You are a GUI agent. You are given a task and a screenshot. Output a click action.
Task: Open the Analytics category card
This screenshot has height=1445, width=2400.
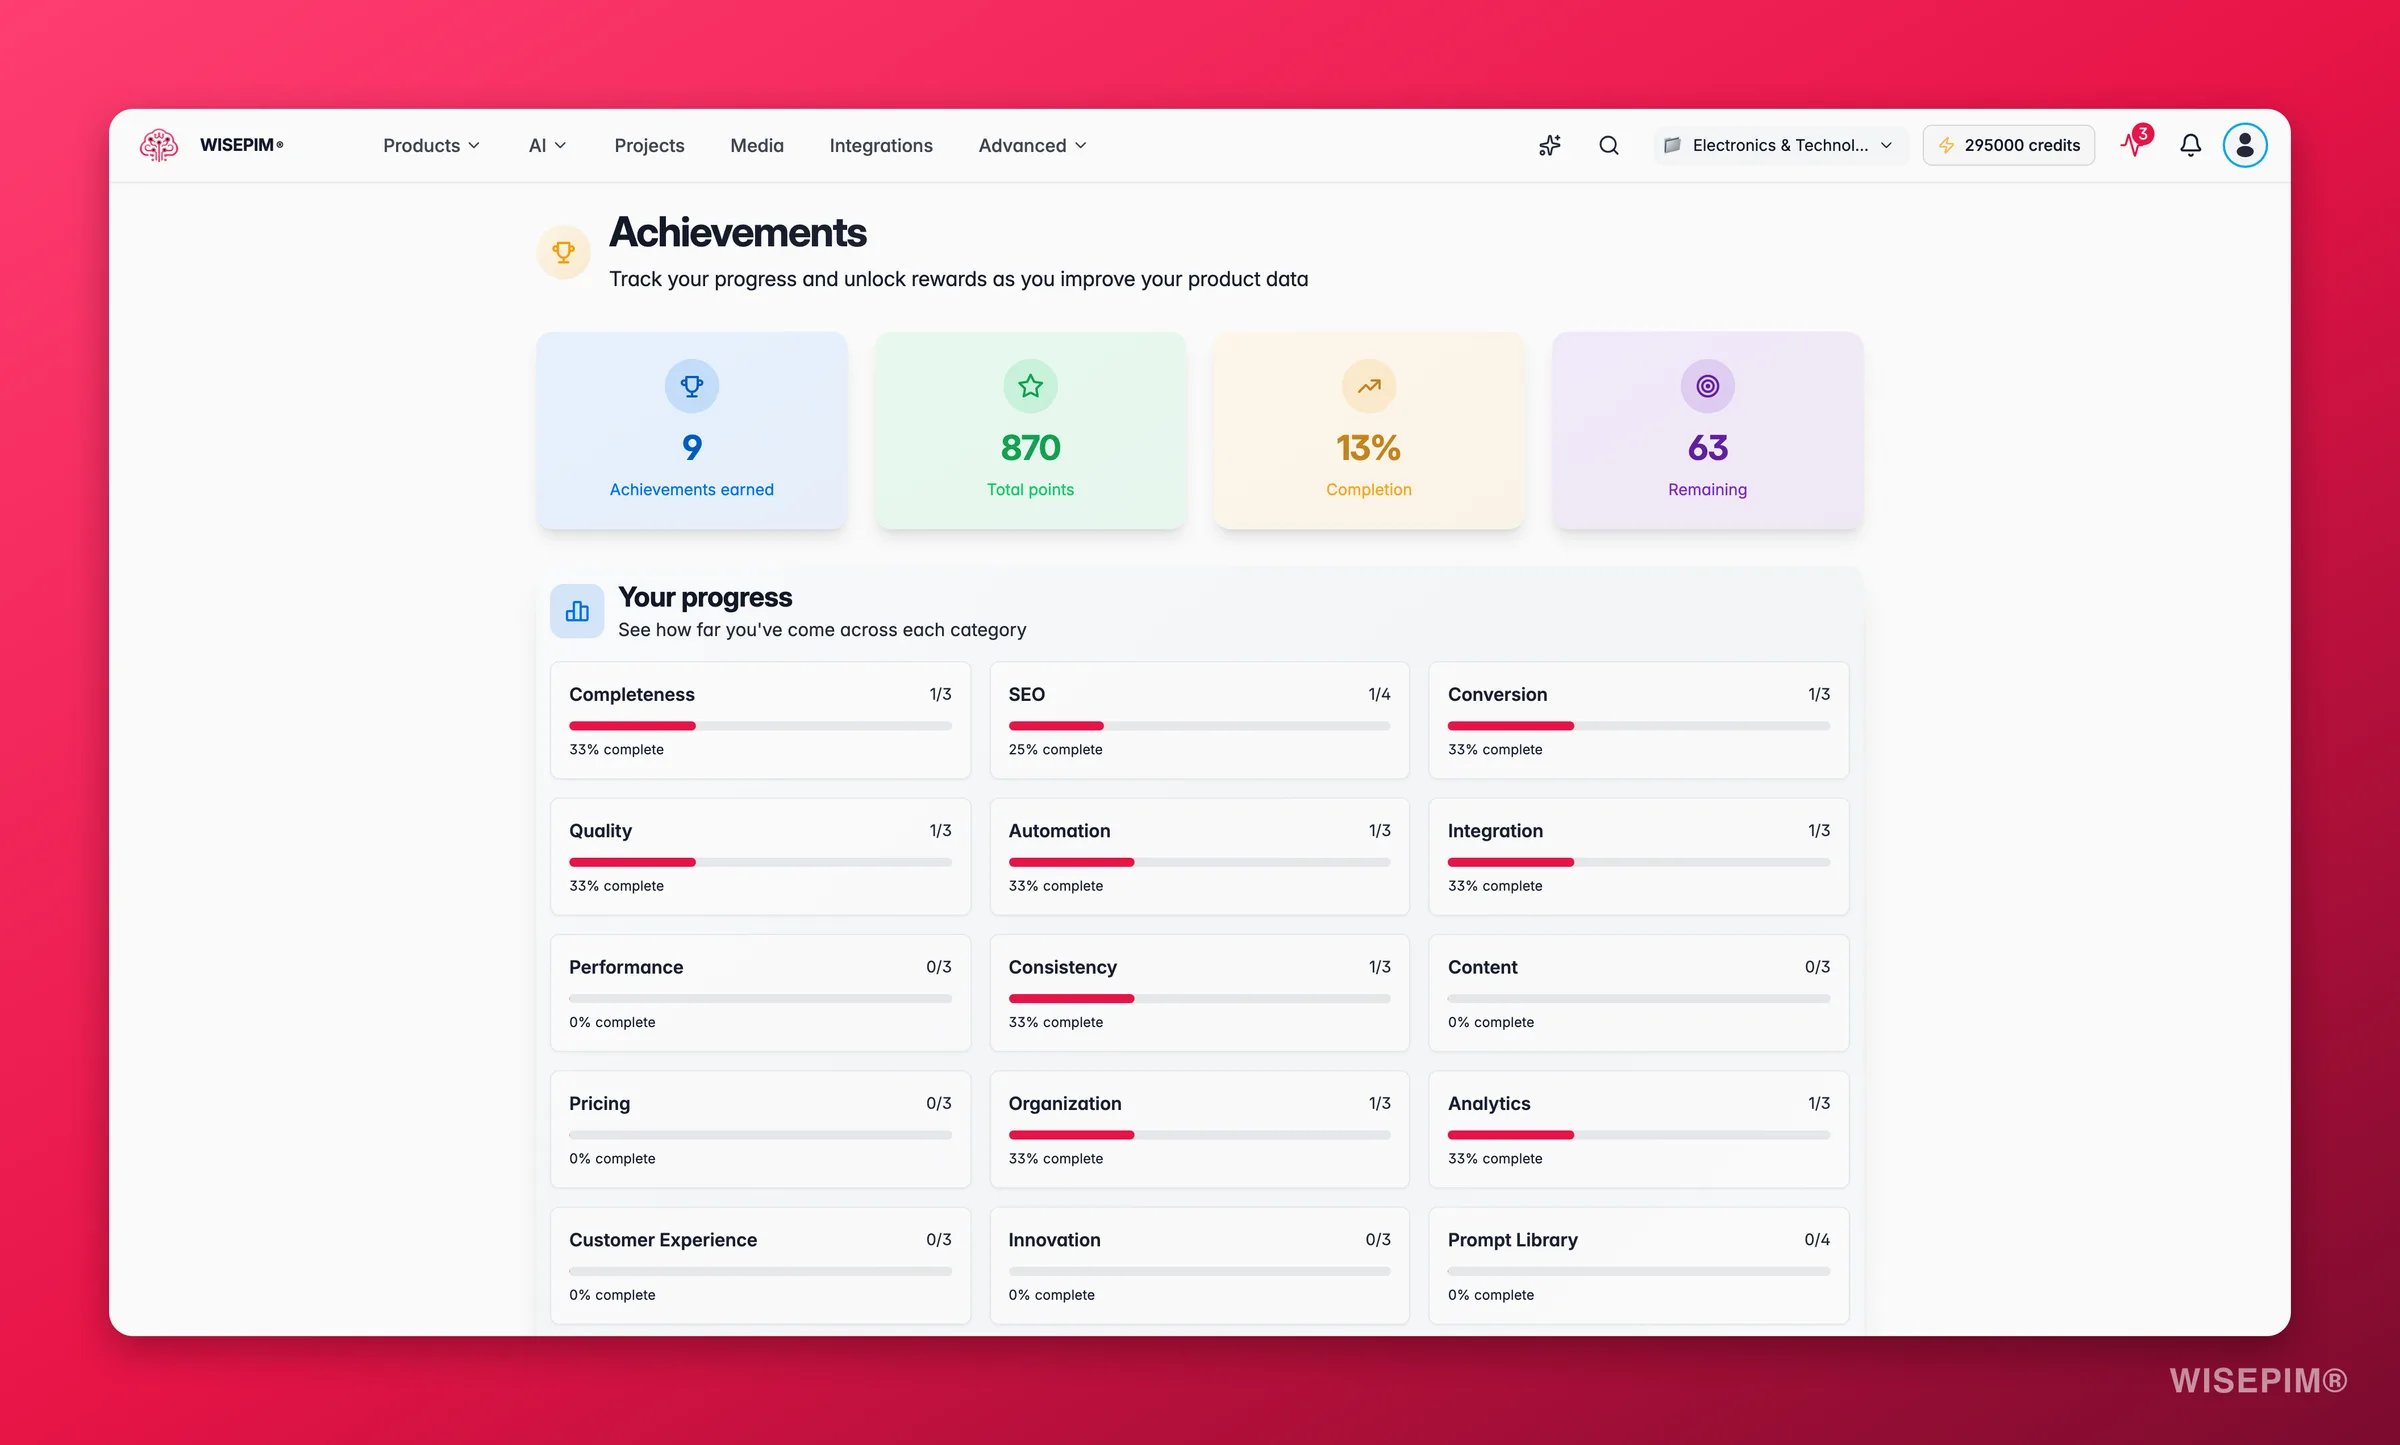click(x=1638, y=1129)
